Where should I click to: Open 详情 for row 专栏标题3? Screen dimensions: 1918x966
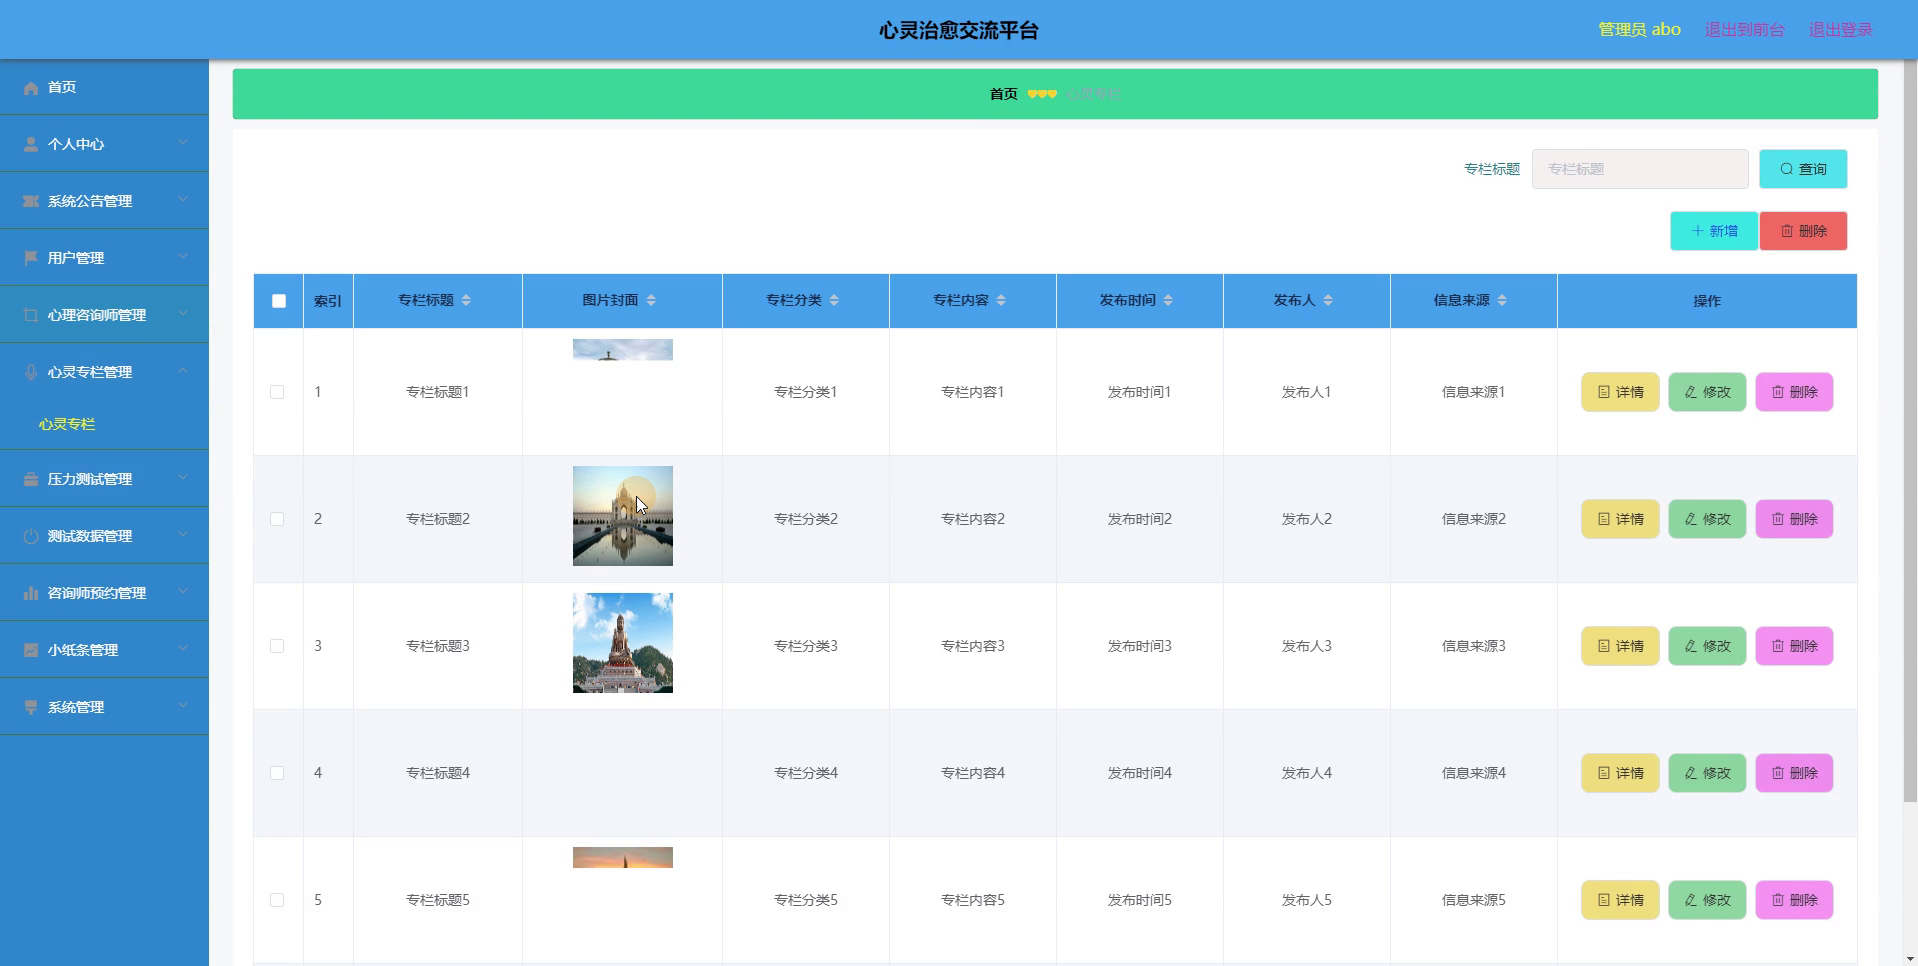click(1620, 646)
